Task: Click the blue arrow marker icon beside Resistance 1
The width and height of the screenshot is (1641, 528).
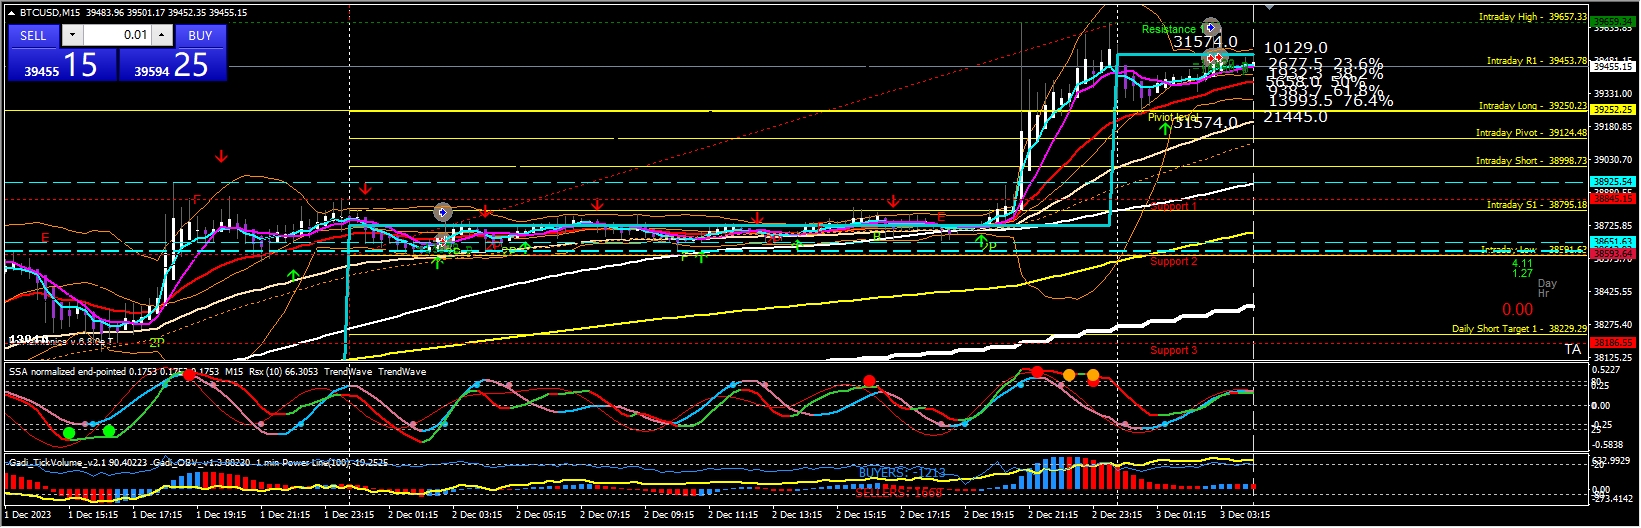Action: coord(1210,28)
